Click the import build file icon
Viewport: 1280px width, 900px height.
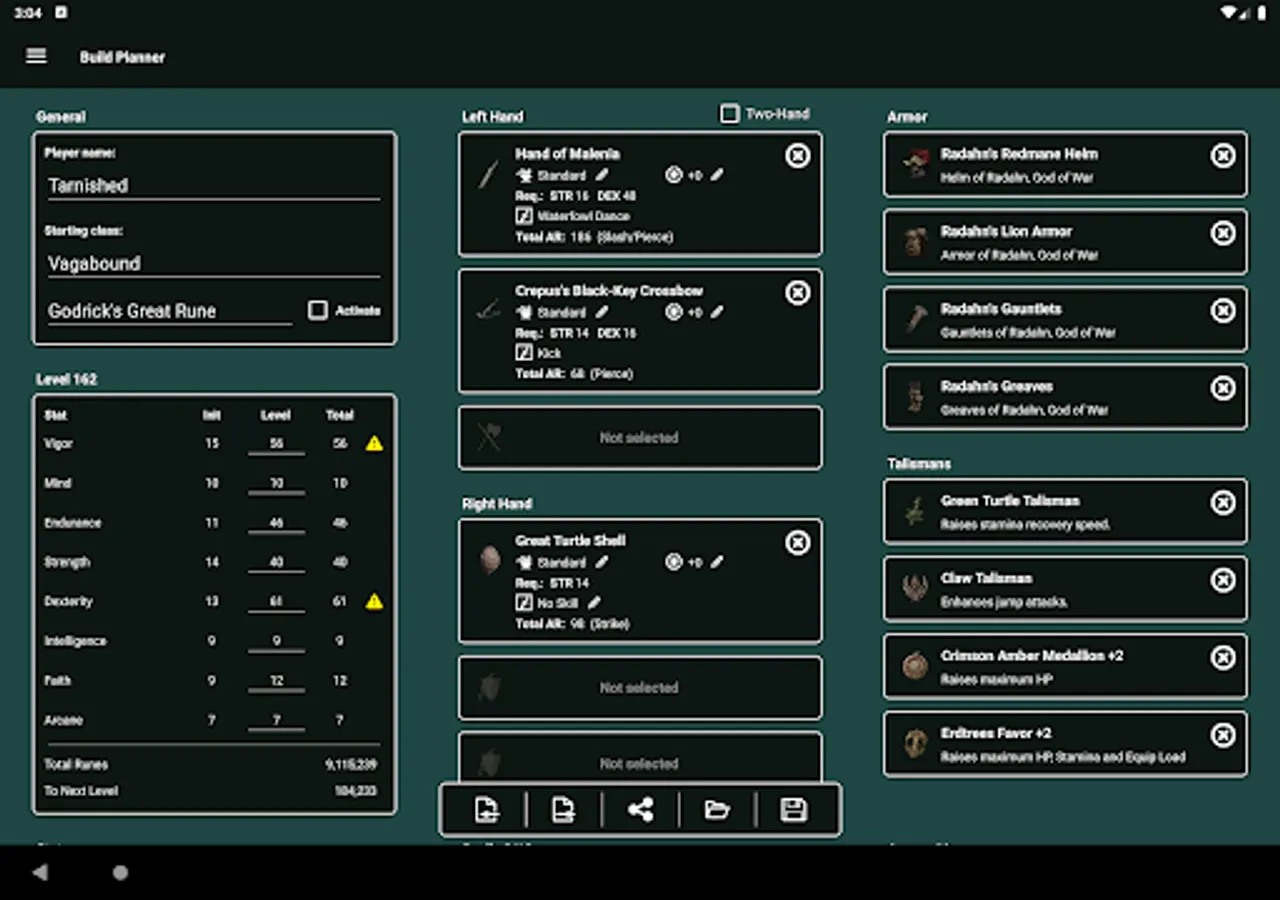(487, 810)
